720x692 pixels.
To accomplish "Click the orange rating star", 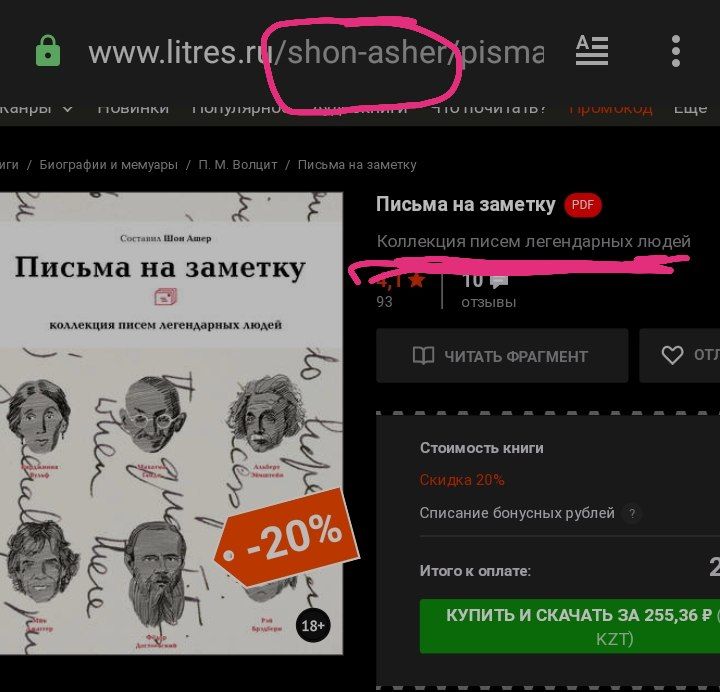I will pyautogui.click(x=416, y=280).
